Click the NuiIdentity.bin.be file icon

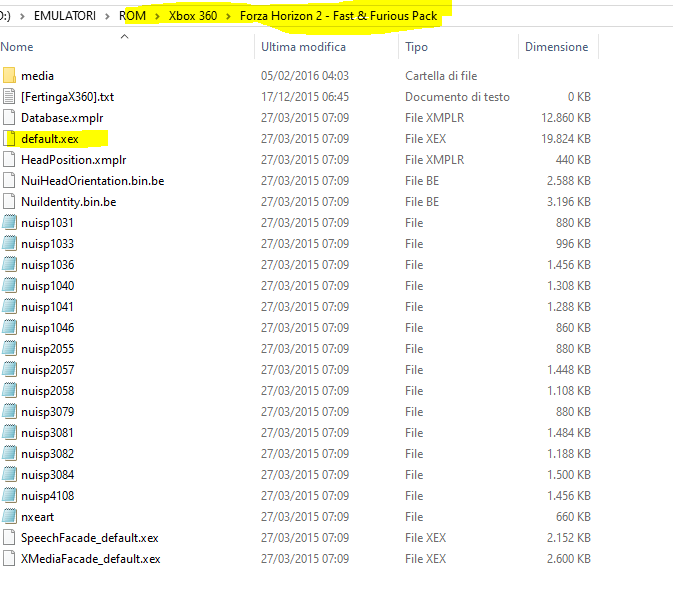pyautogui.click(x=9, y=202)
